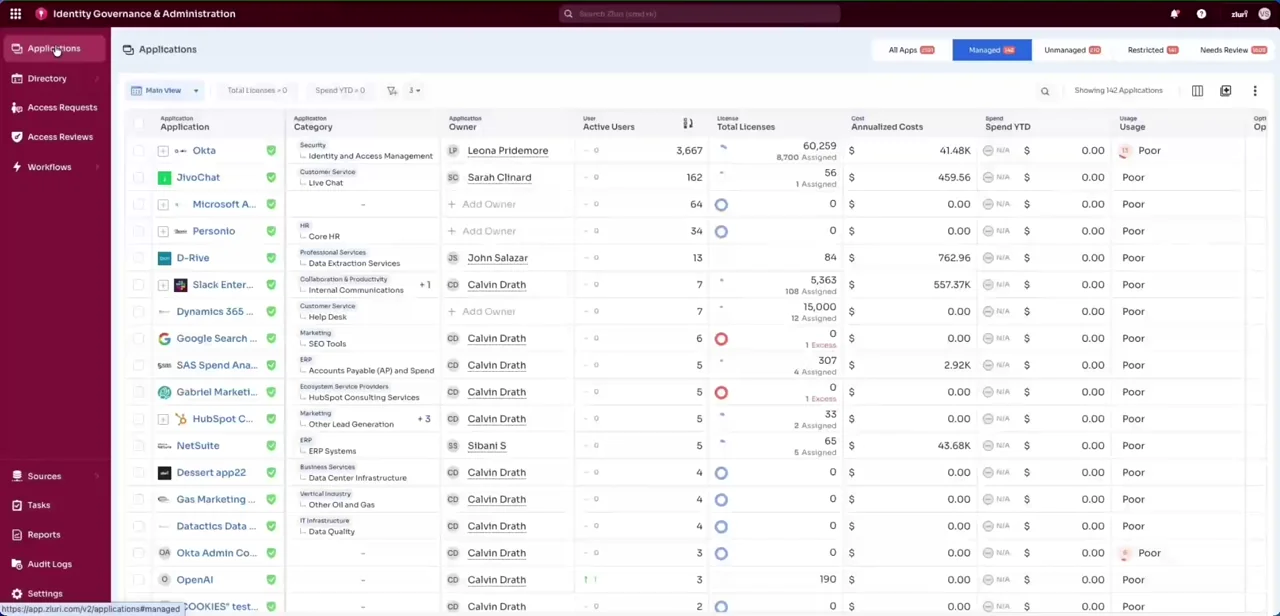Open Settings gear in the sidebar

coord(17,594)
